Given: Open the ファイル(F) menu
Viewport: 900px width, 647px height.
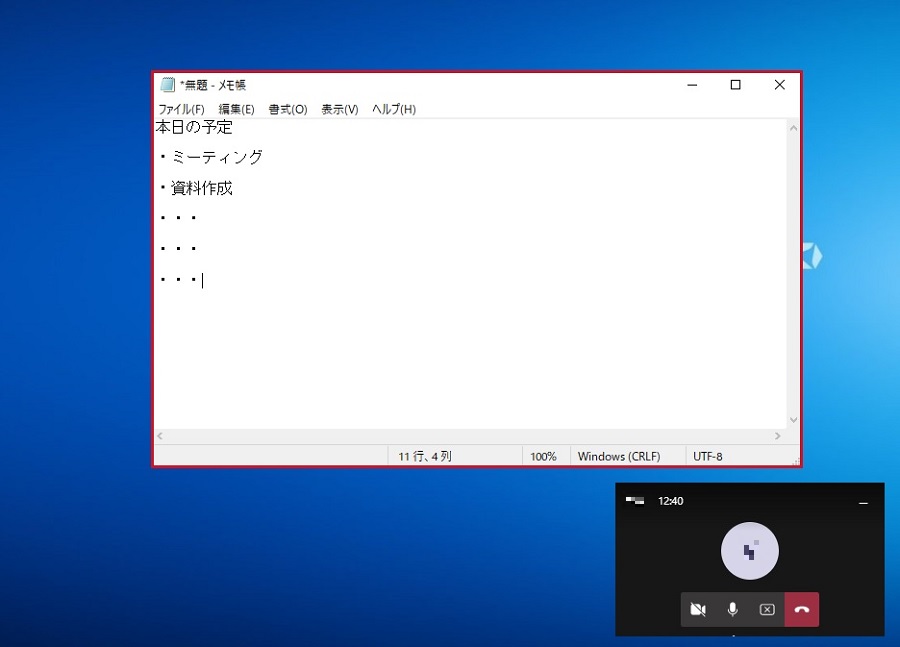Looking at the screenshot, I should 181,109.
